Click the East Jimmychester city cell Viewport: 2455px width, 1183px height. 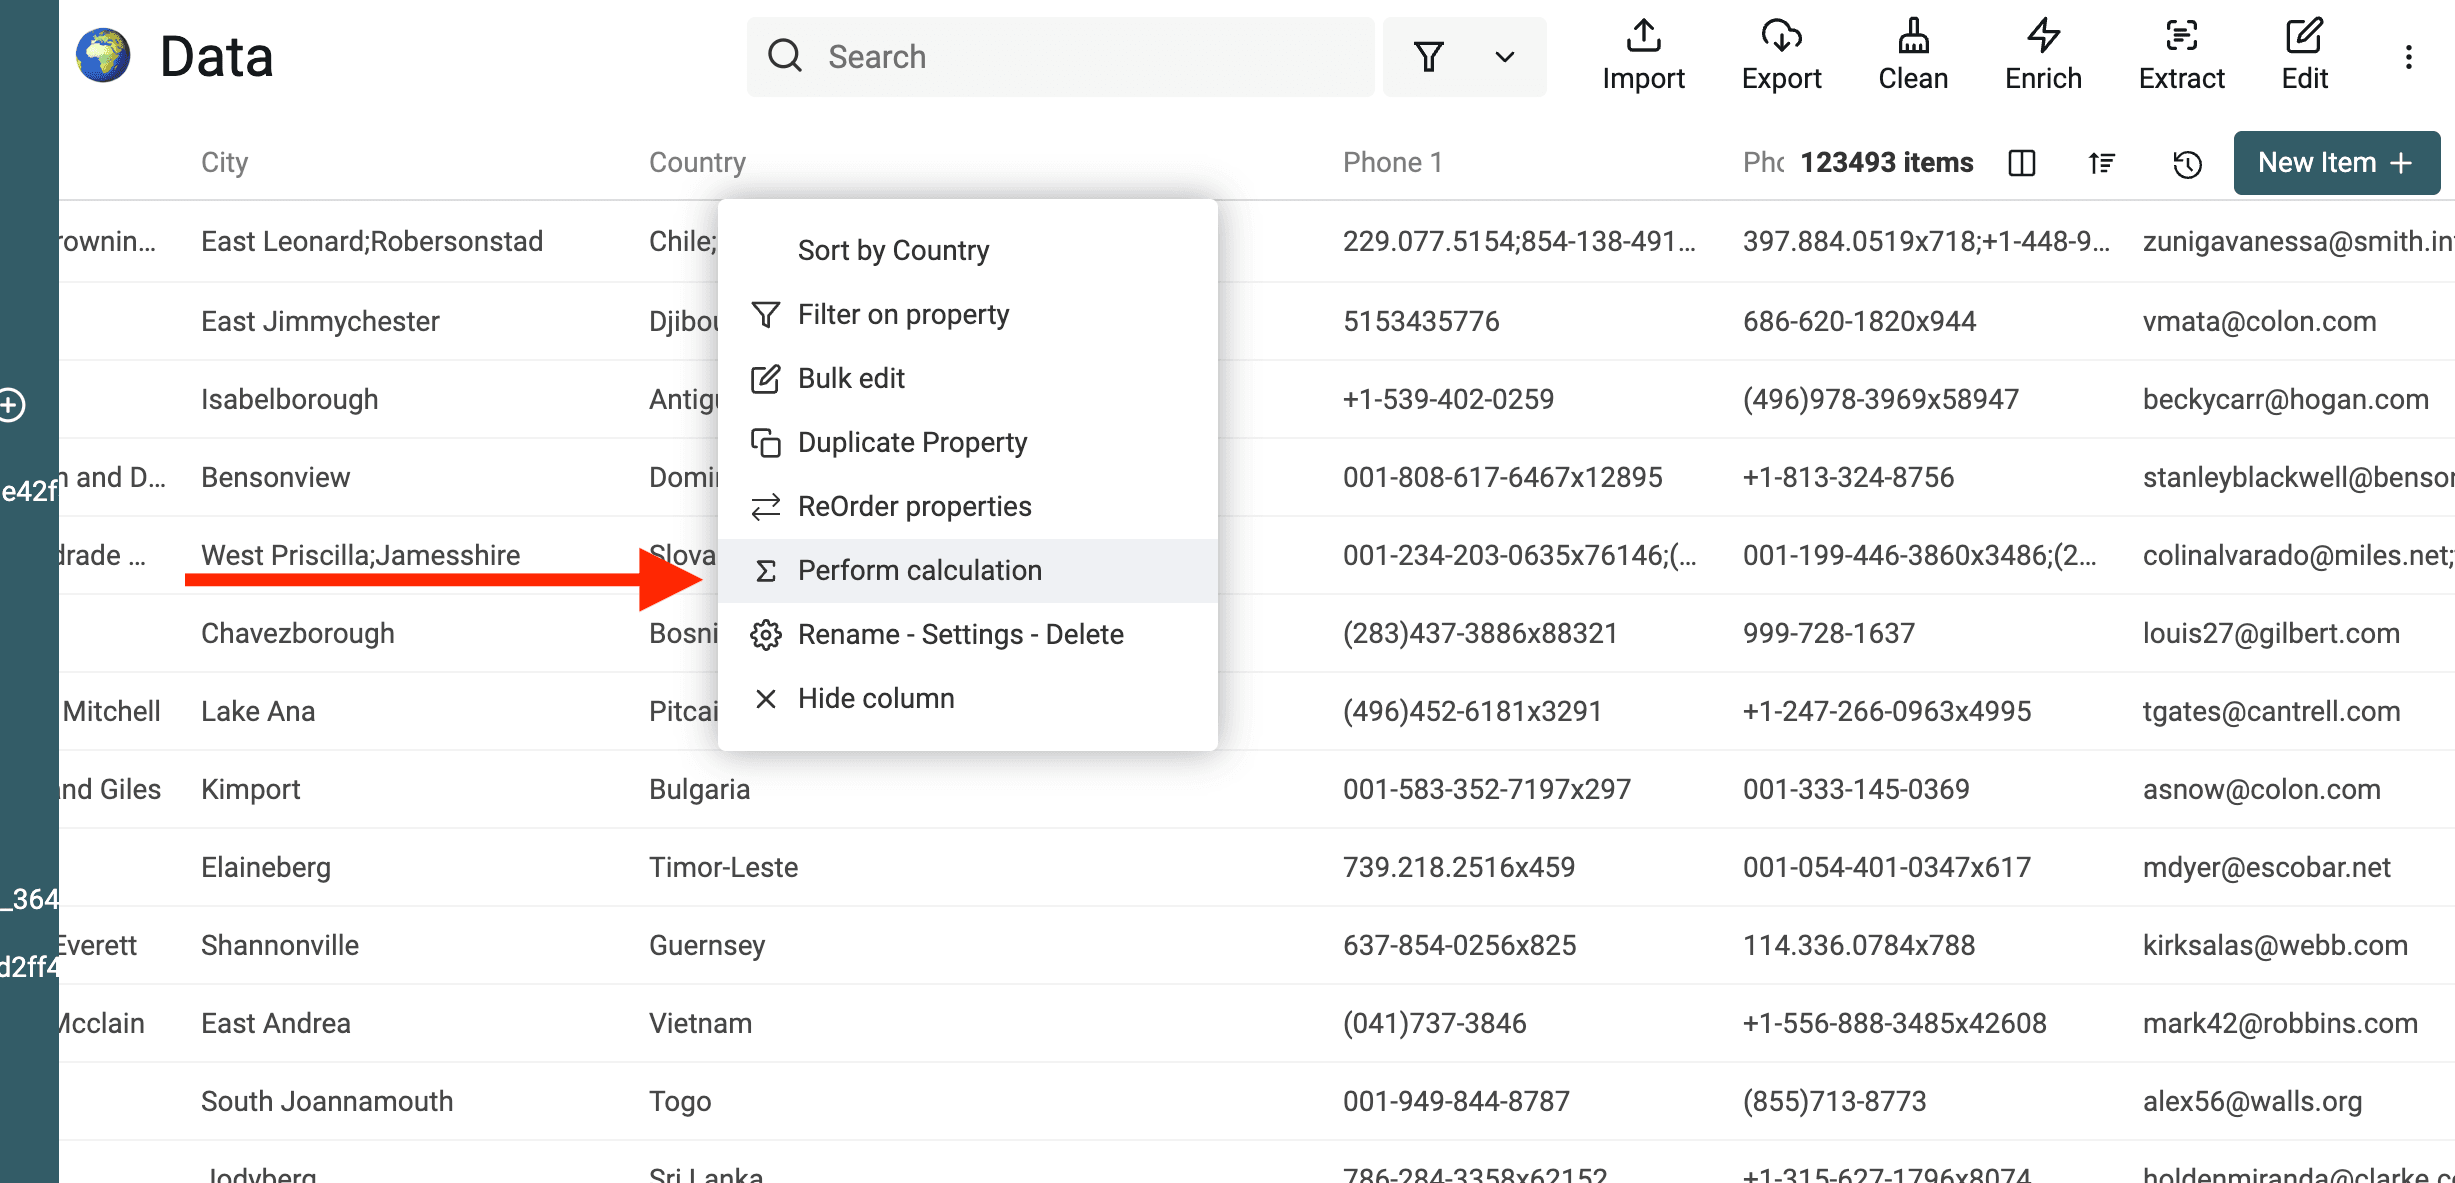pyautogui.click(x=320, y=321)
